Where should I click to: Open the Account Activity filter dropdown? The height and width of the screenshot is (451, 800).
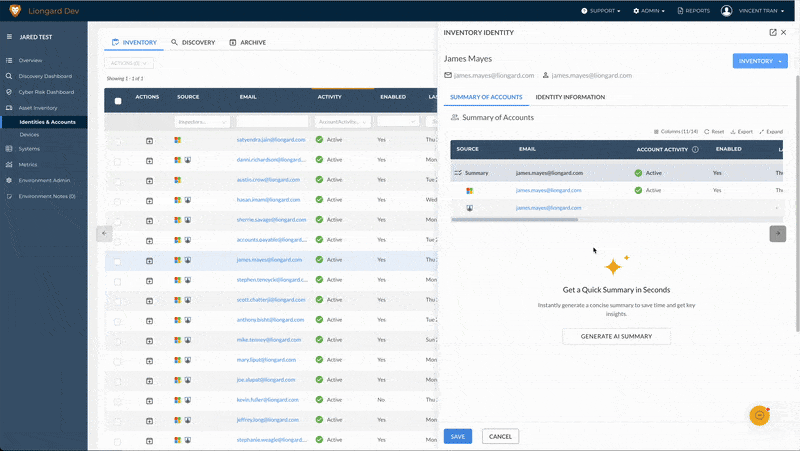coord(342,121)
